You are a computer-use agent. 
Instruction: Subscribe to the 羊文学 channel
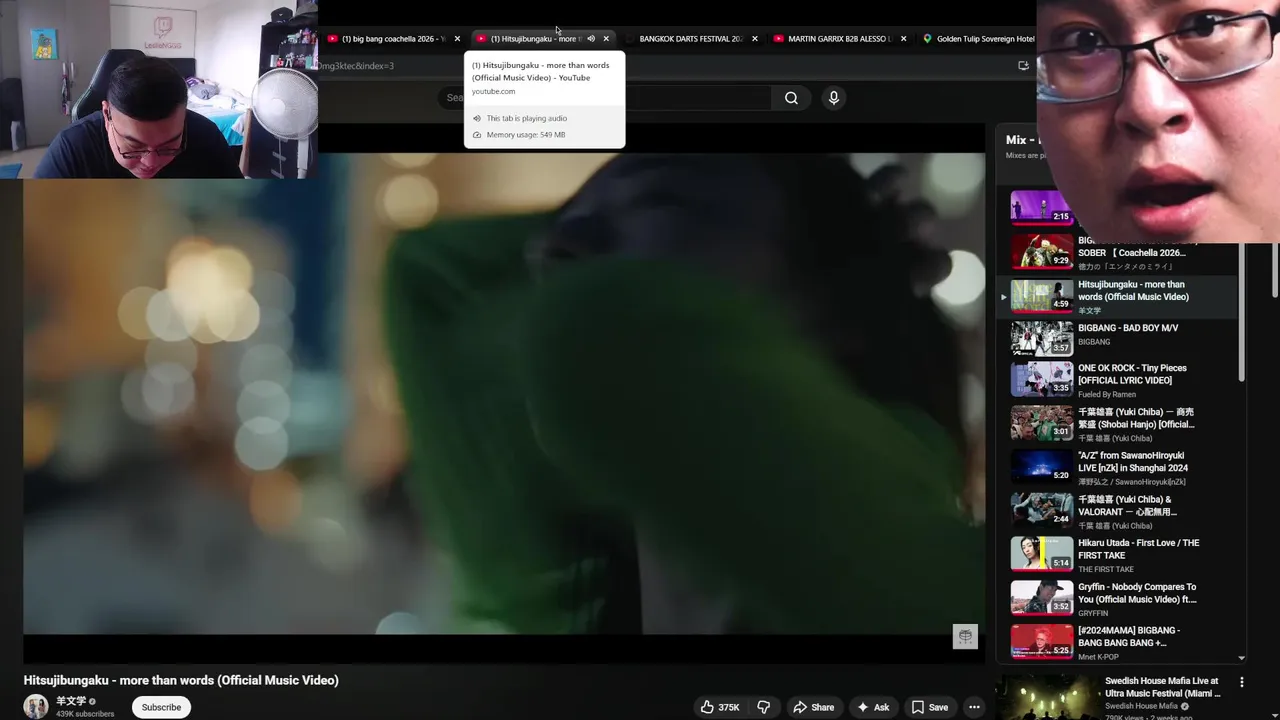click(161, 707)
